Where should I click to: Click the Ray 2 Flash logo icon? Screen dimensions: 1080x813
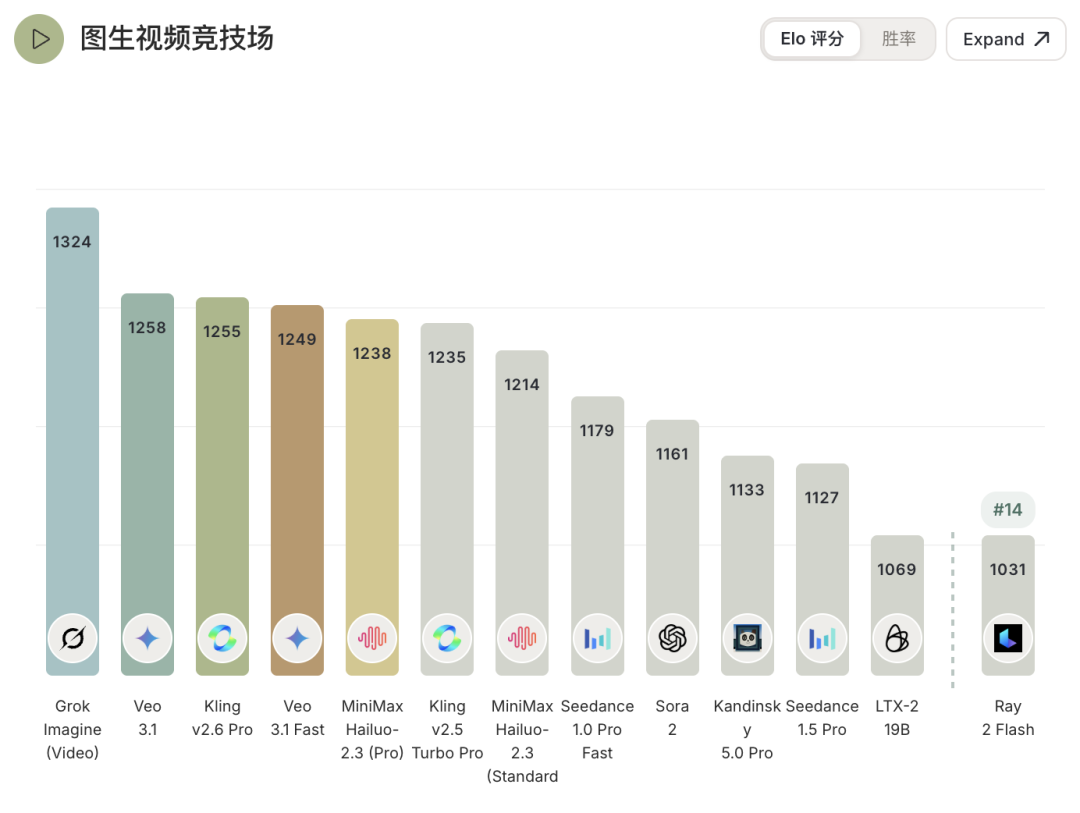point(1008,638)
